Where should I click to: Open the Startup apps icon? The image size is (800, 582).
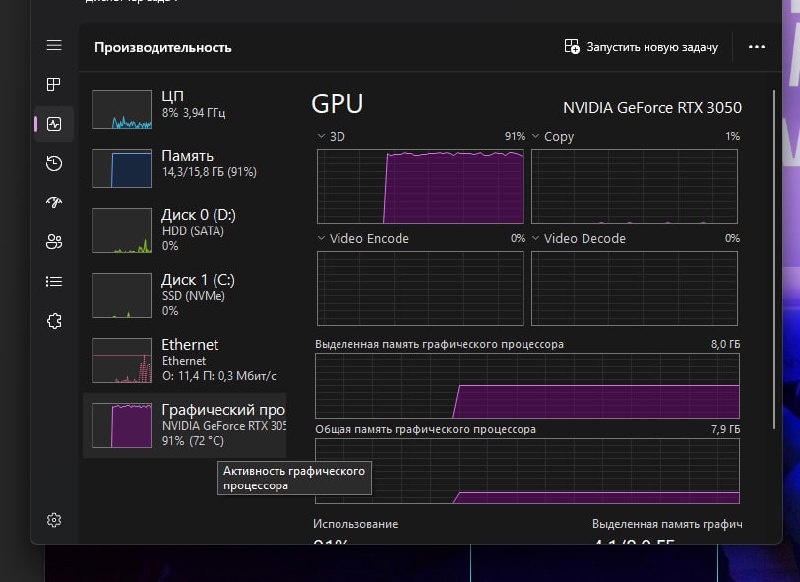coord(54,203)
